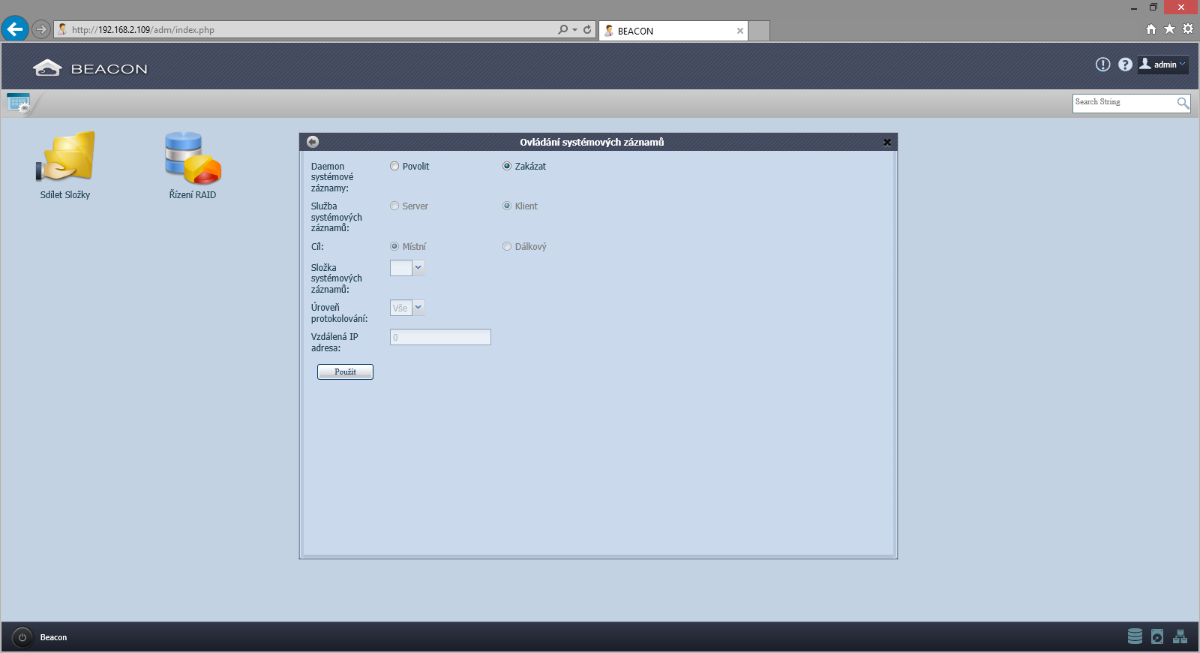This screenshot has width=1200, height=653.
Task: Select the Povolit radio button
Action: (x=395, y=166)
